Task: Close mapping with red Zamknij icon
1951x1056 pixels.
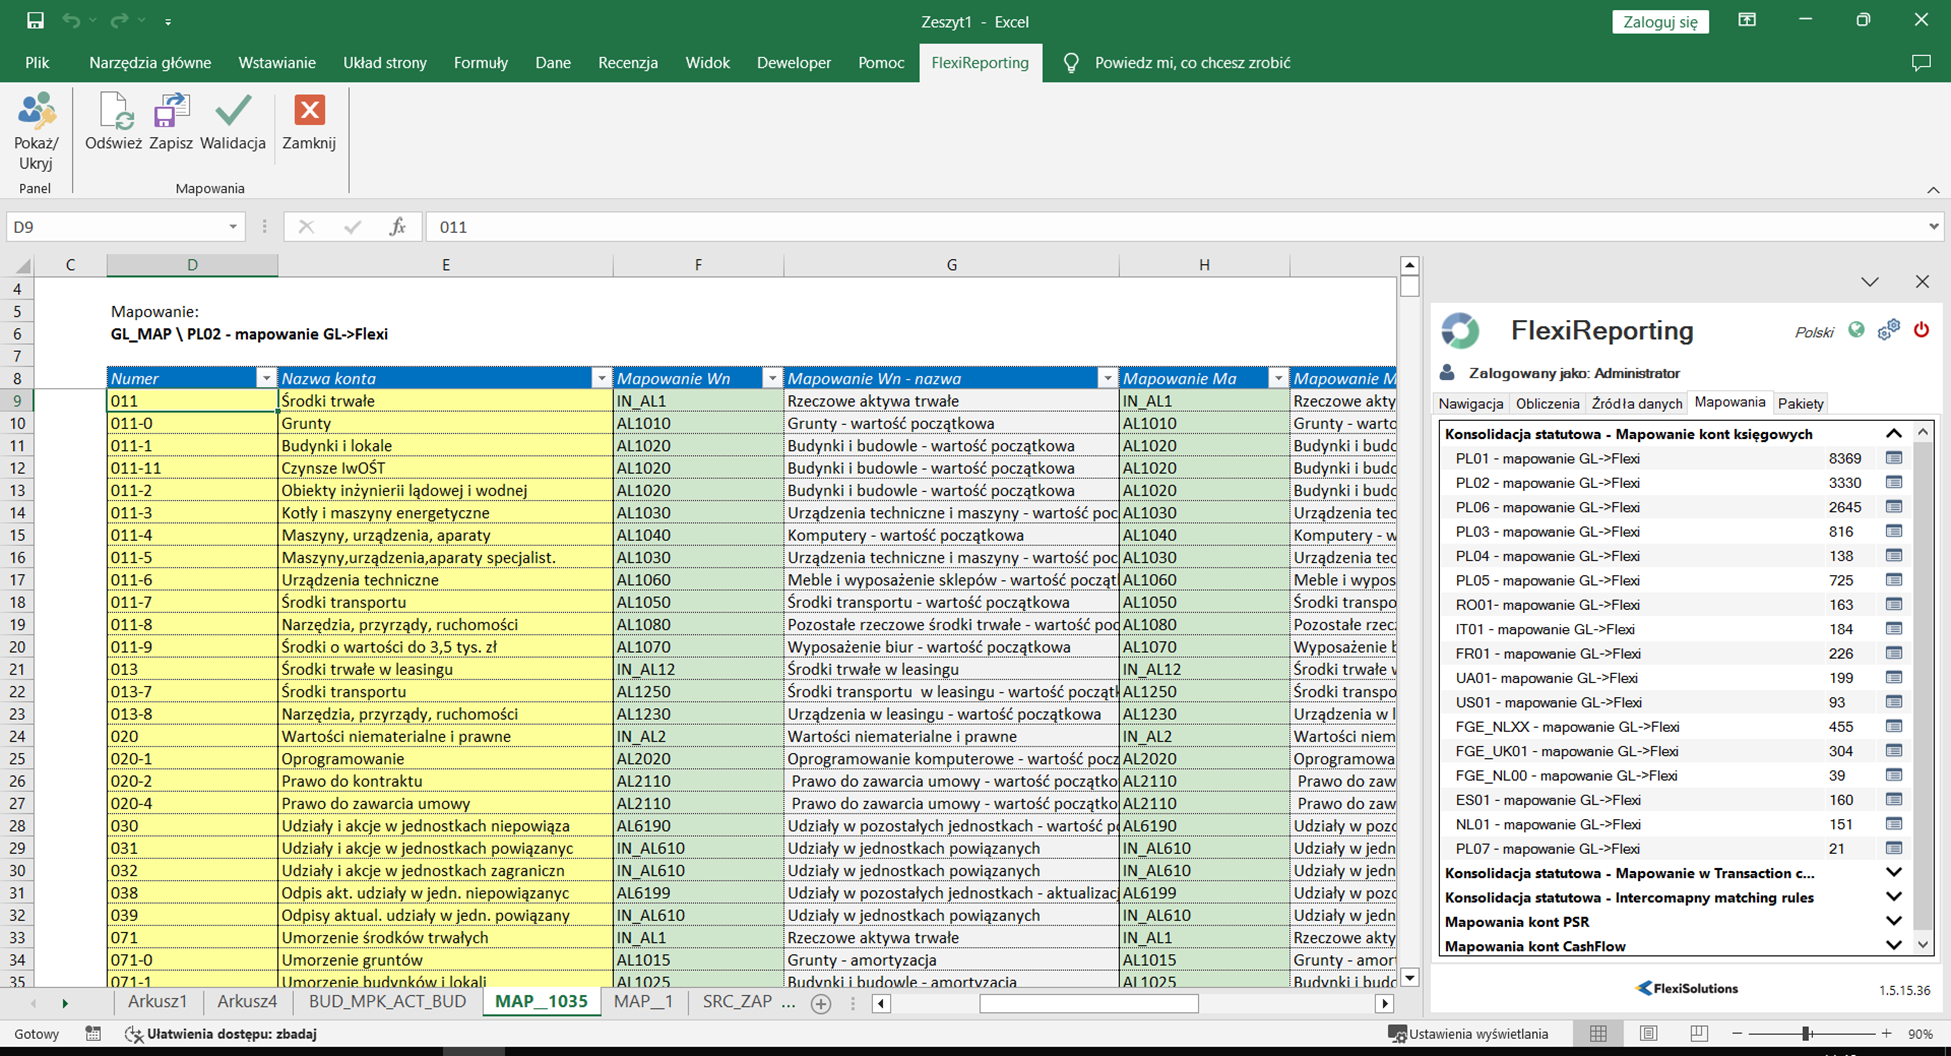Action: pos(309,113)
